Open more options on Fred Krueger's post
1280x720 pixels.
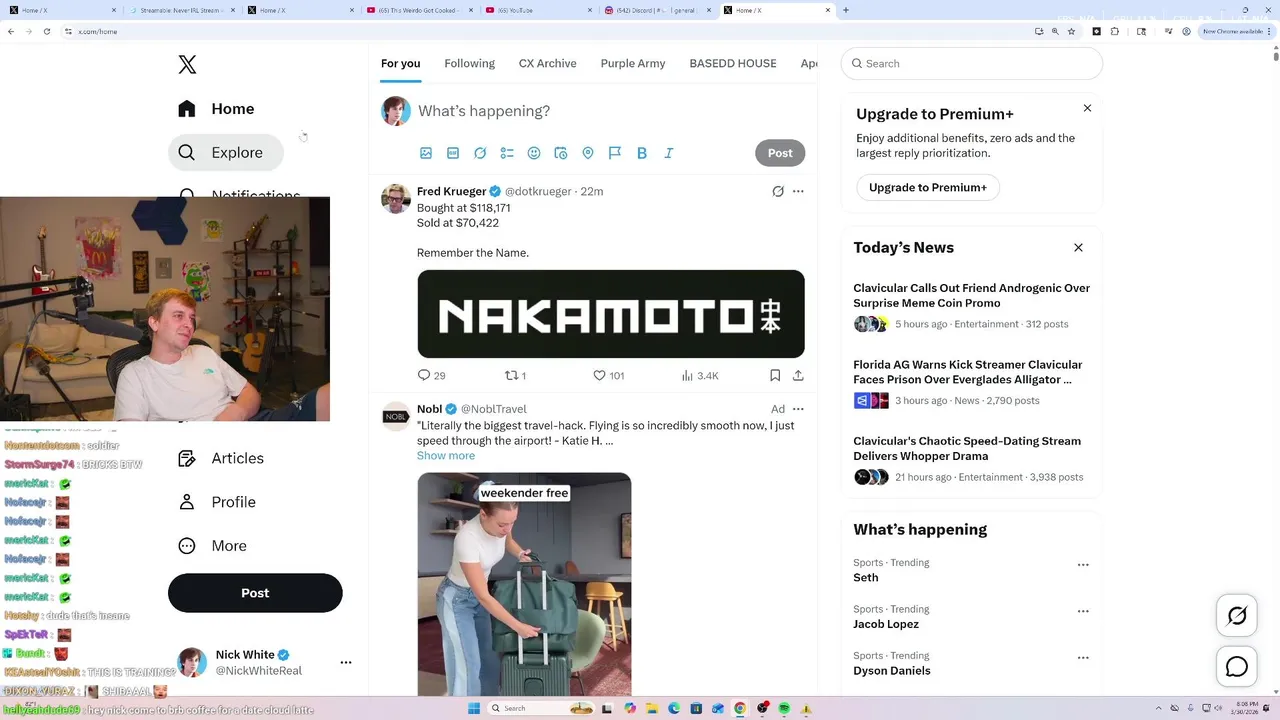(798, 191)
